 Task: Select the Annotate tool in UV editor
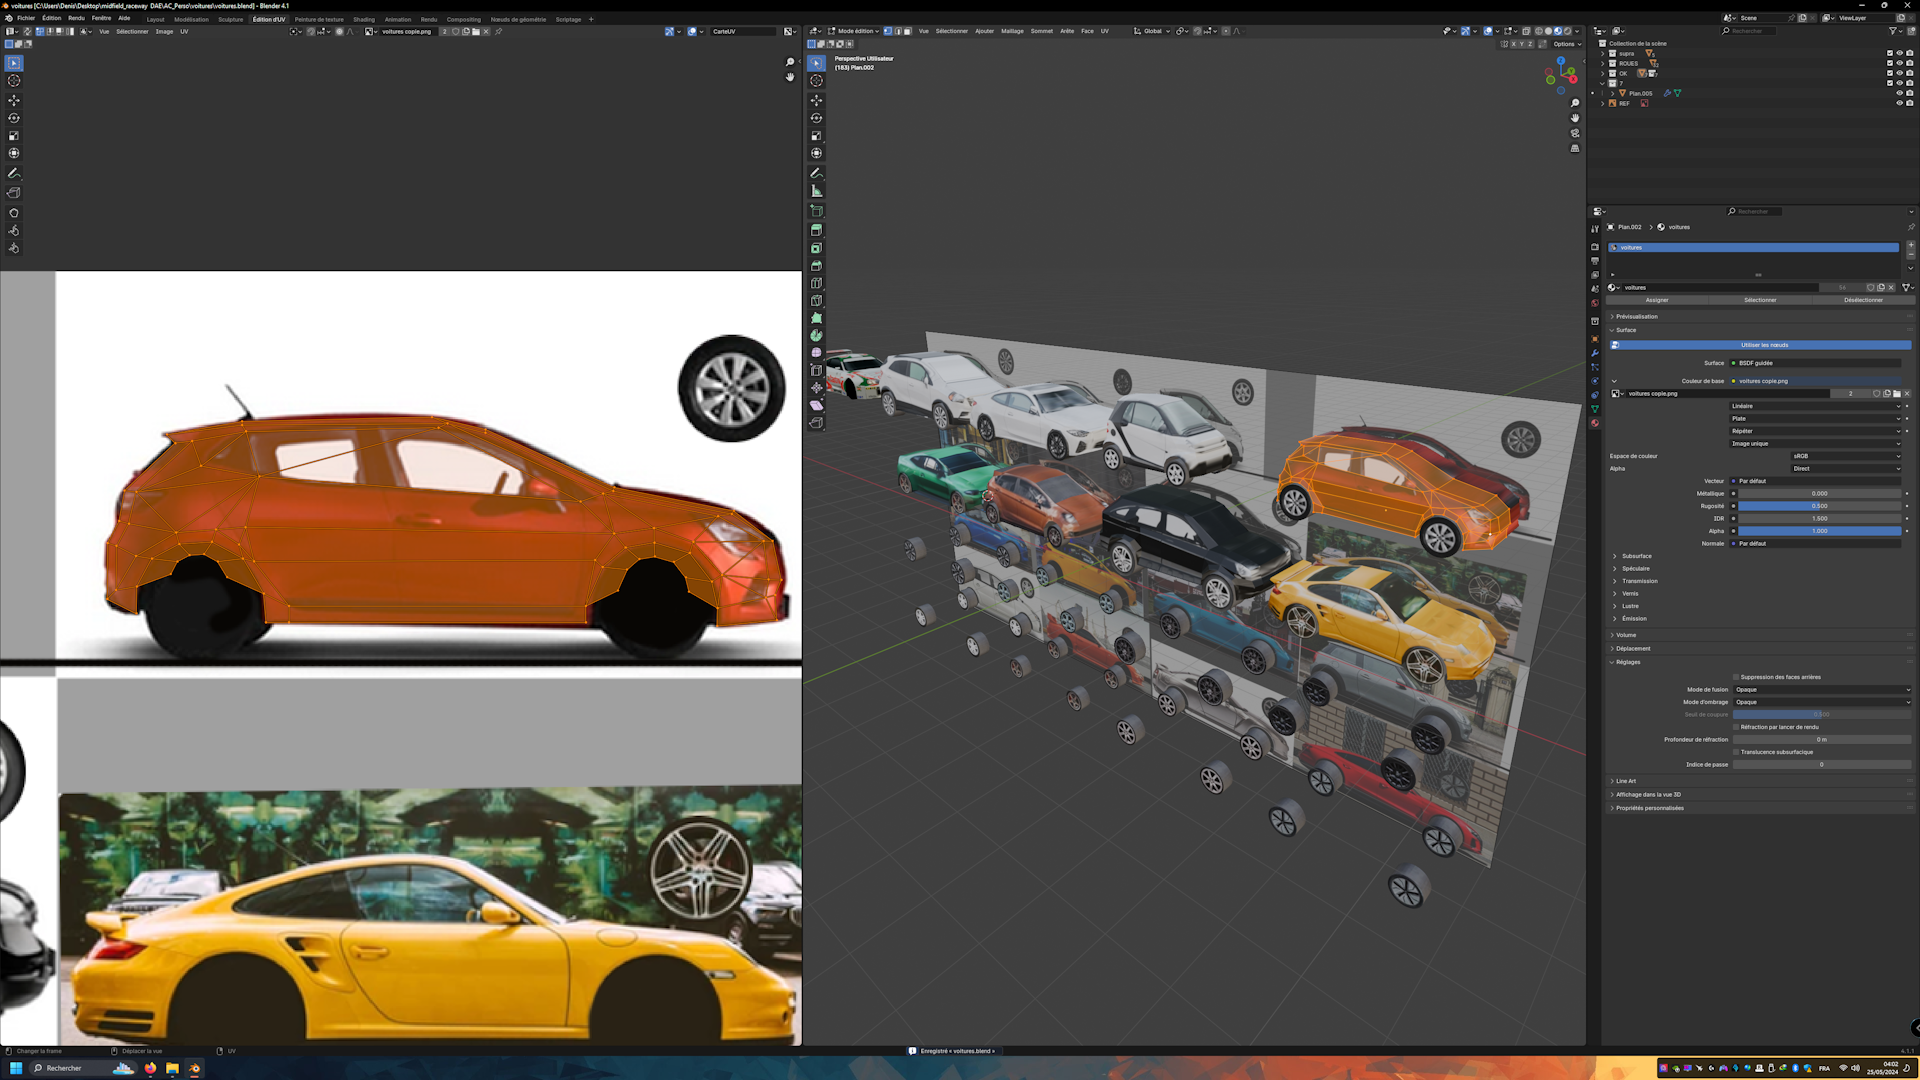click(x=14, y=173)
